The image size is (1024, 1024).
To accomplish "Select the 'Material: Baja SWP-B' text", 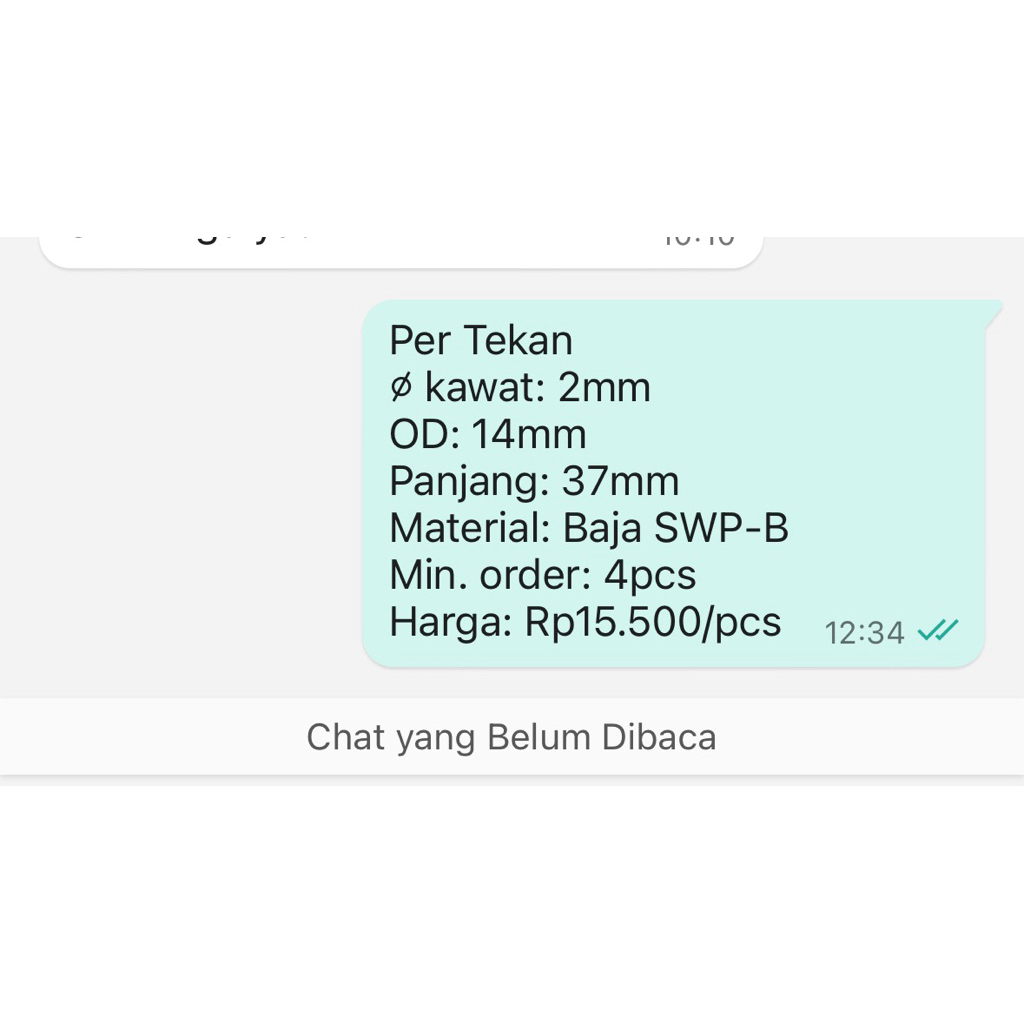I will (x=589, y=527).
